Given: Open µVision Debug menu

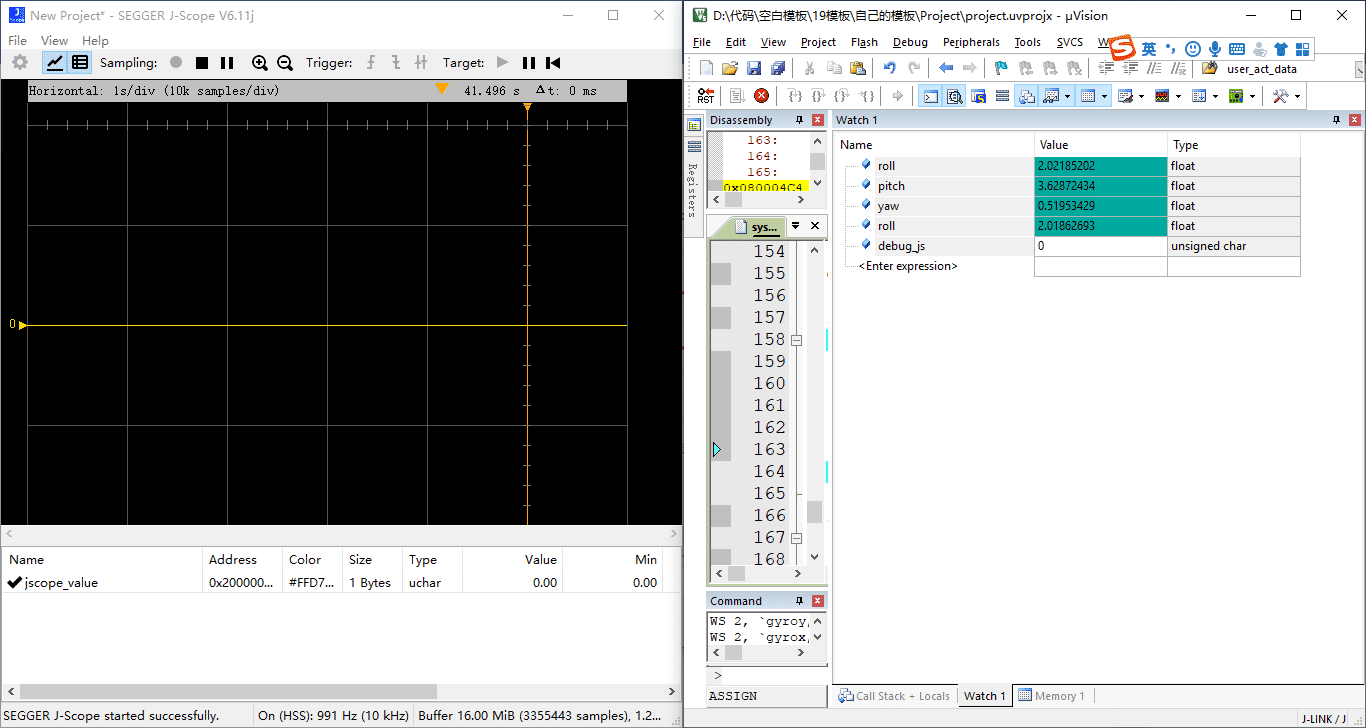Looking at the screenshot, I should (x=910, y=42).
